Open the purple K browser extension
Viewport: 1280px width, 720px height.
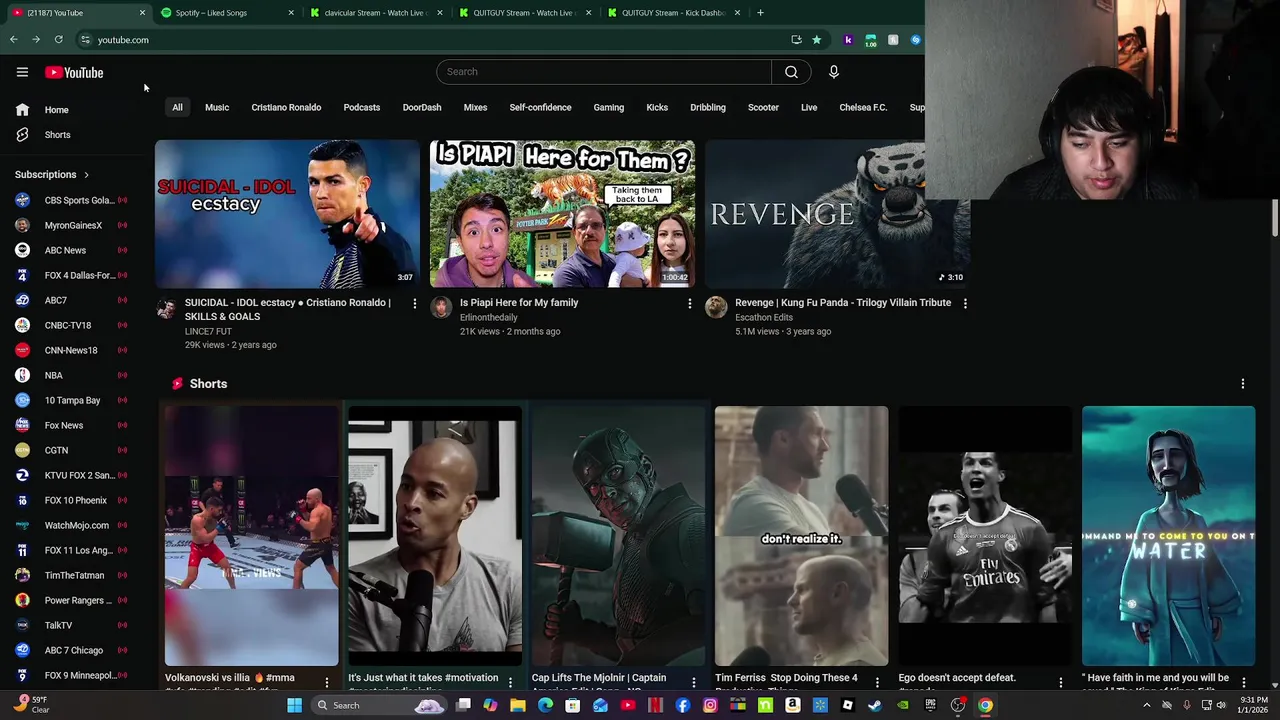coord(848,40)
